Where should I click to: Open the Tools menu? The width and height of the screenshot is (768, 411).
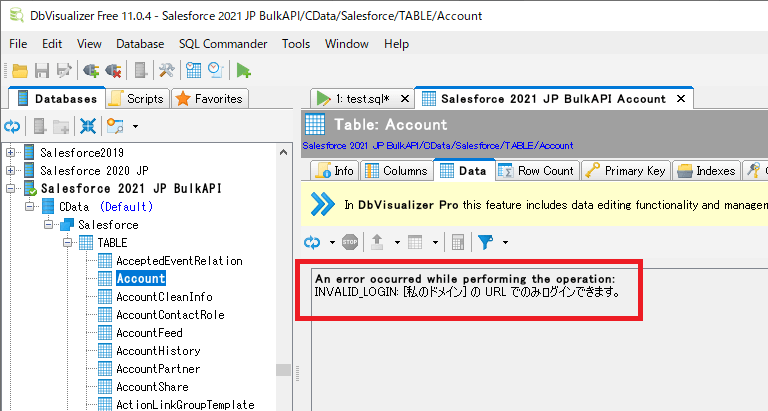click(296, 44)
